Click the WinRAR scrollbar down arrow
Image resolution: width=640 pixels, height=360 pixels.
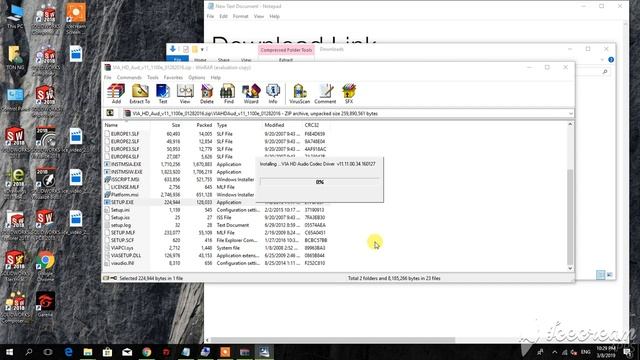click(x=570, y=268)
